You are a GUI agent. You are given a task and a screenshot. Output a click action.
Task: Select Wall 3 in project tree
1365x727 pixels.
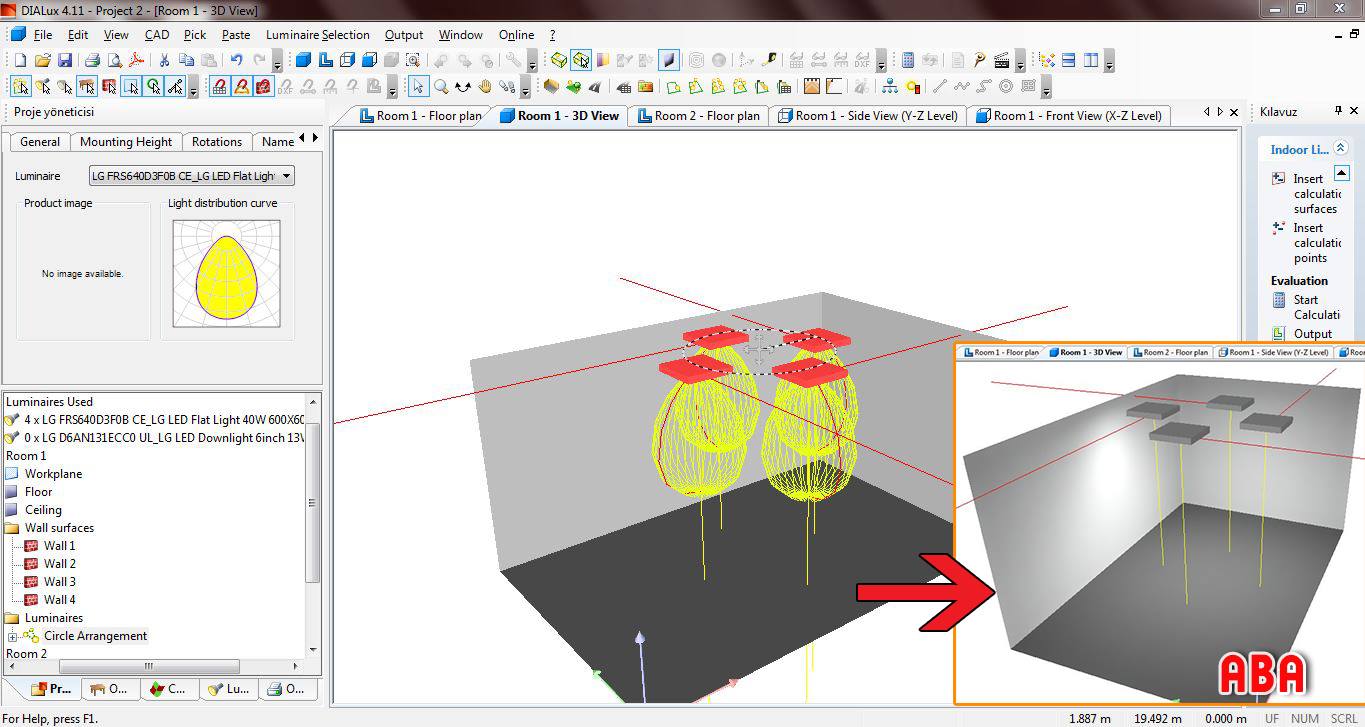coord(59,582)
